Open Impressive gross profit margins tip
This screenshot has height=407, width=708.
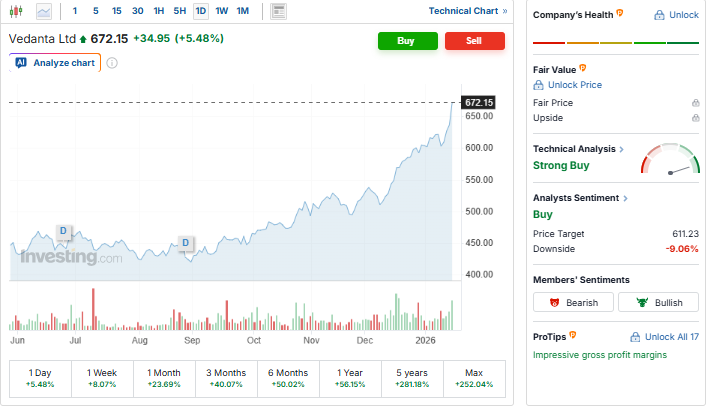click(x=600, y=355)
